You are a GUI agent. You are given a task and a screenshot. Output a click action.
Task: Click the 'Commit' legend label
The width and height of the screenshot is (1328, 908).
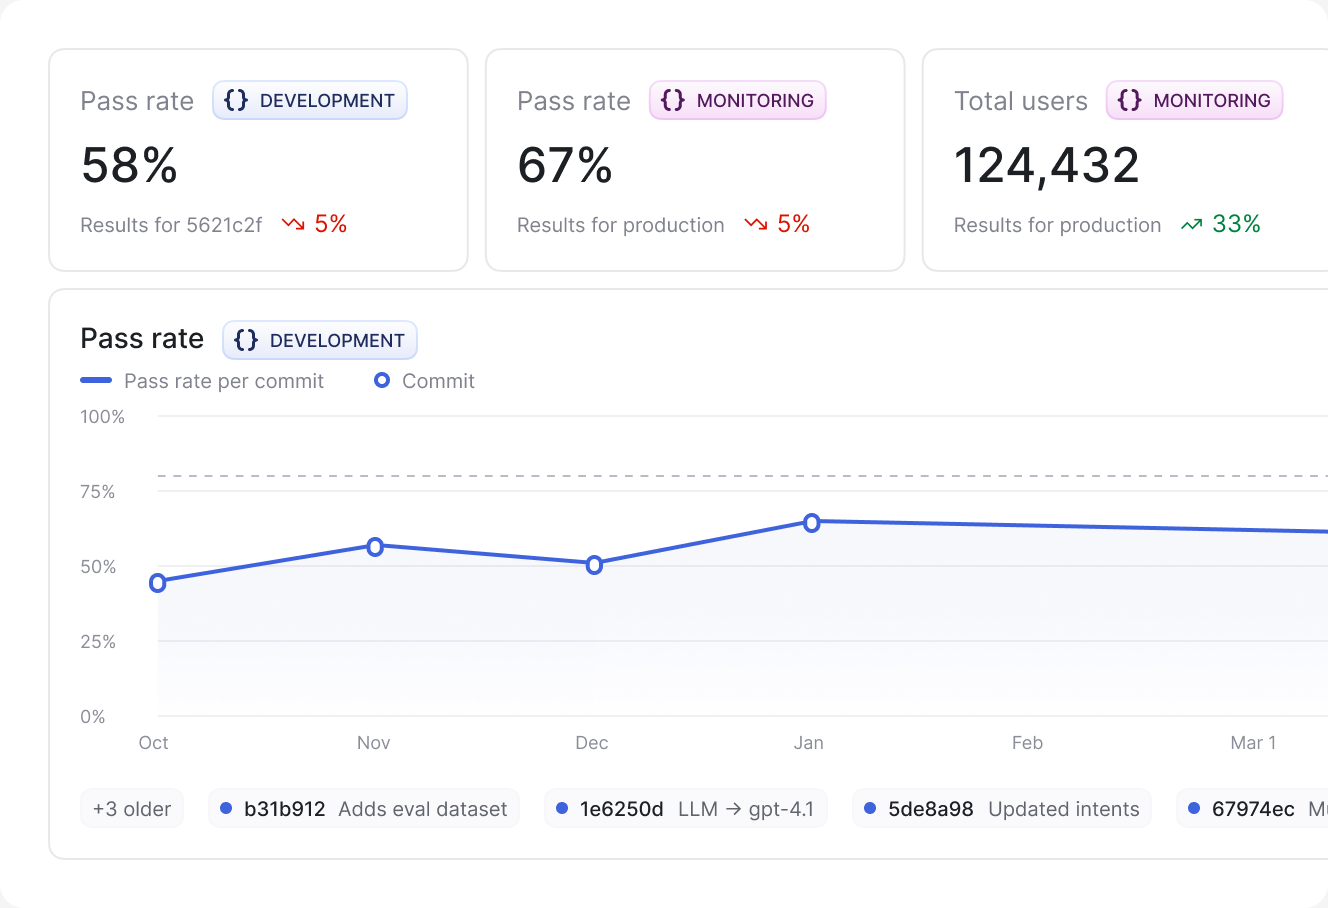[x=438, y=381]
